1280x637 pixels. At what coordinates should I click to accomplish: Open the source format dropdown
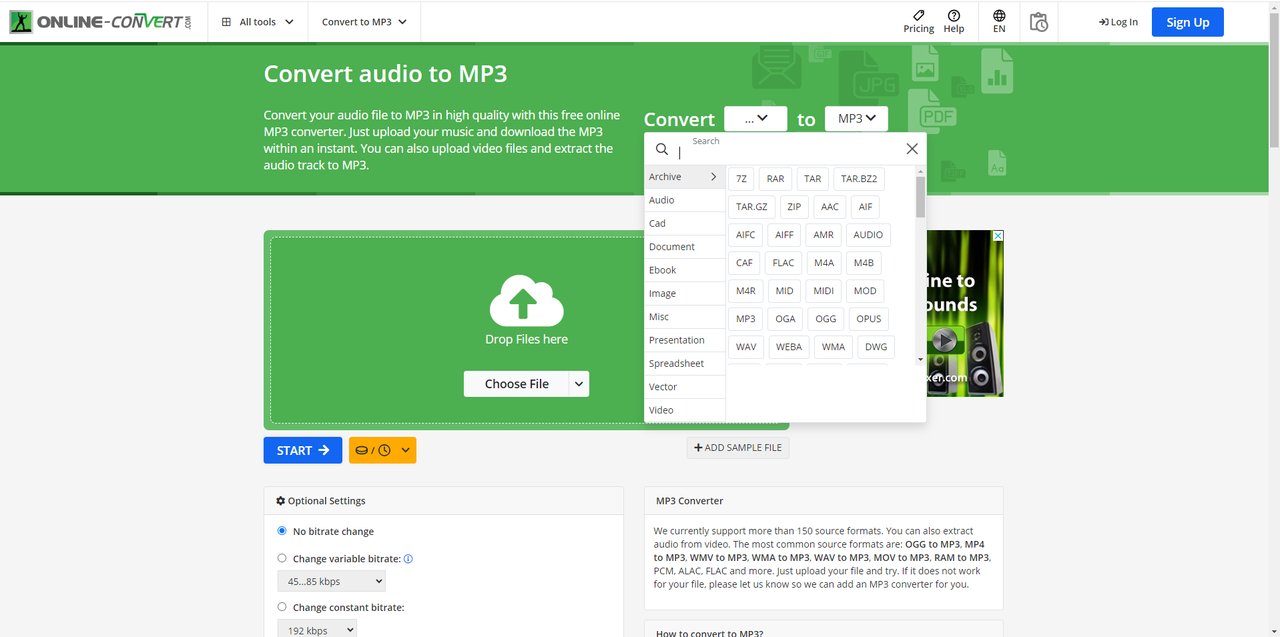[x=756, y=118]
